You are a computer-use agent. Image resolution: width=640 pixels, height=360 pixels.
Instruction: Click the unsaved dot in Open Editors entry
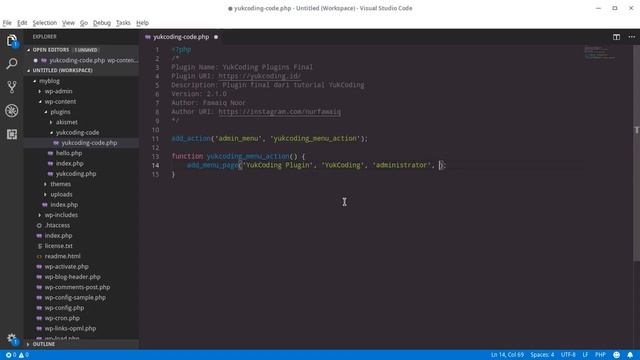[x=36, y=60]
